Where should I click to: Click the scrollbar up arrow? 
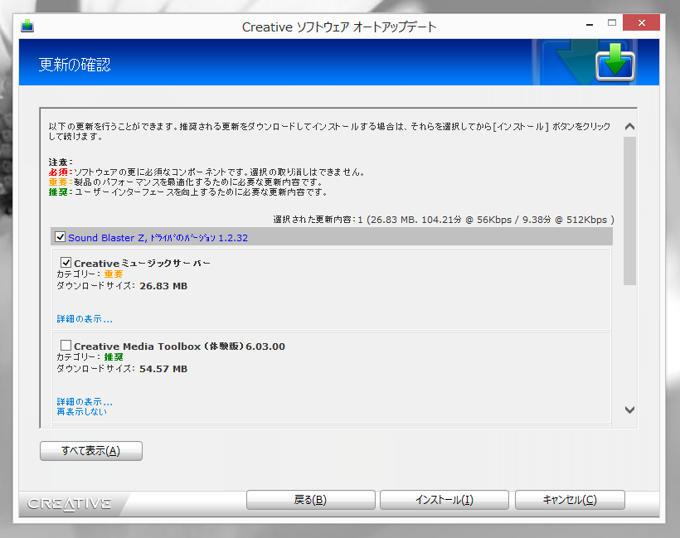click(x=630, y=127)
